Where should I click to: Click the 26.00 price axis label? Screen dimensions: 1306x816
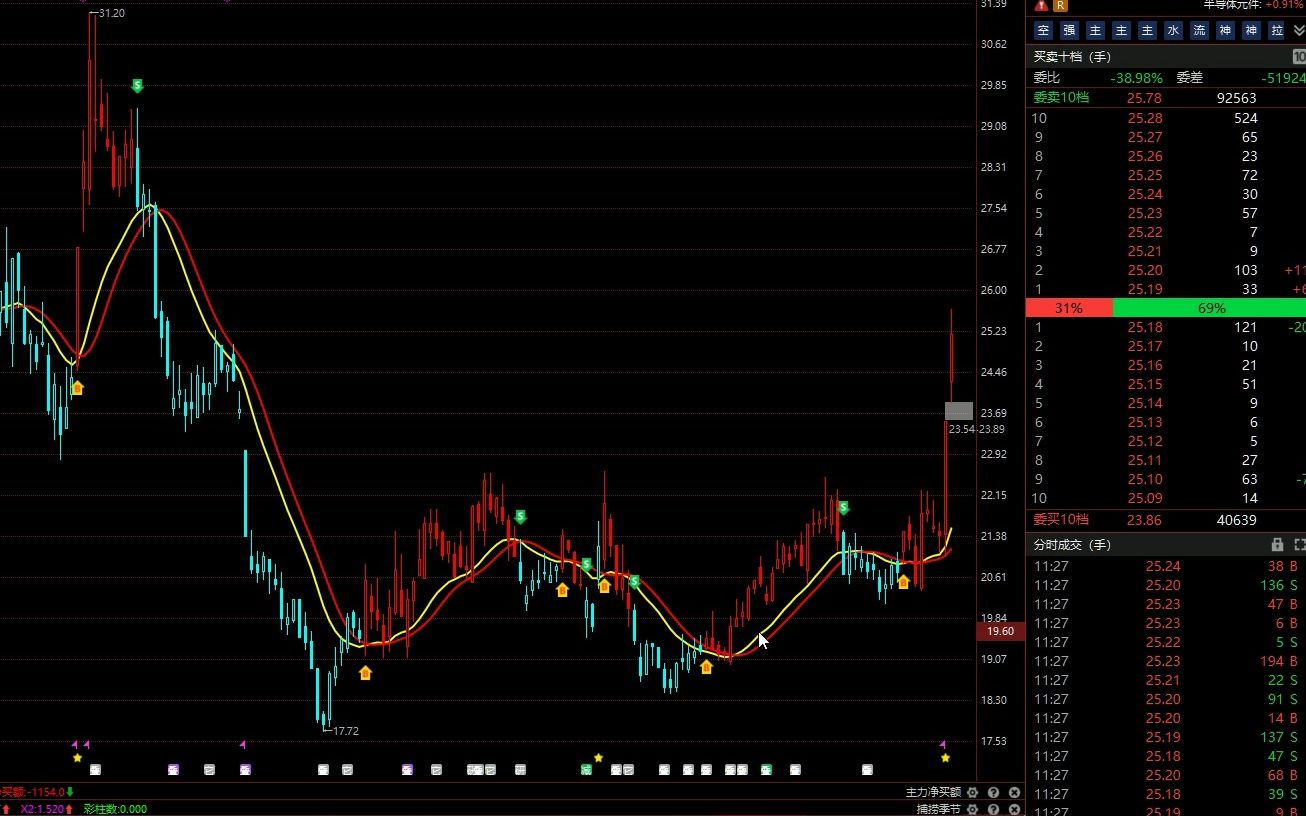pos(994,290)
